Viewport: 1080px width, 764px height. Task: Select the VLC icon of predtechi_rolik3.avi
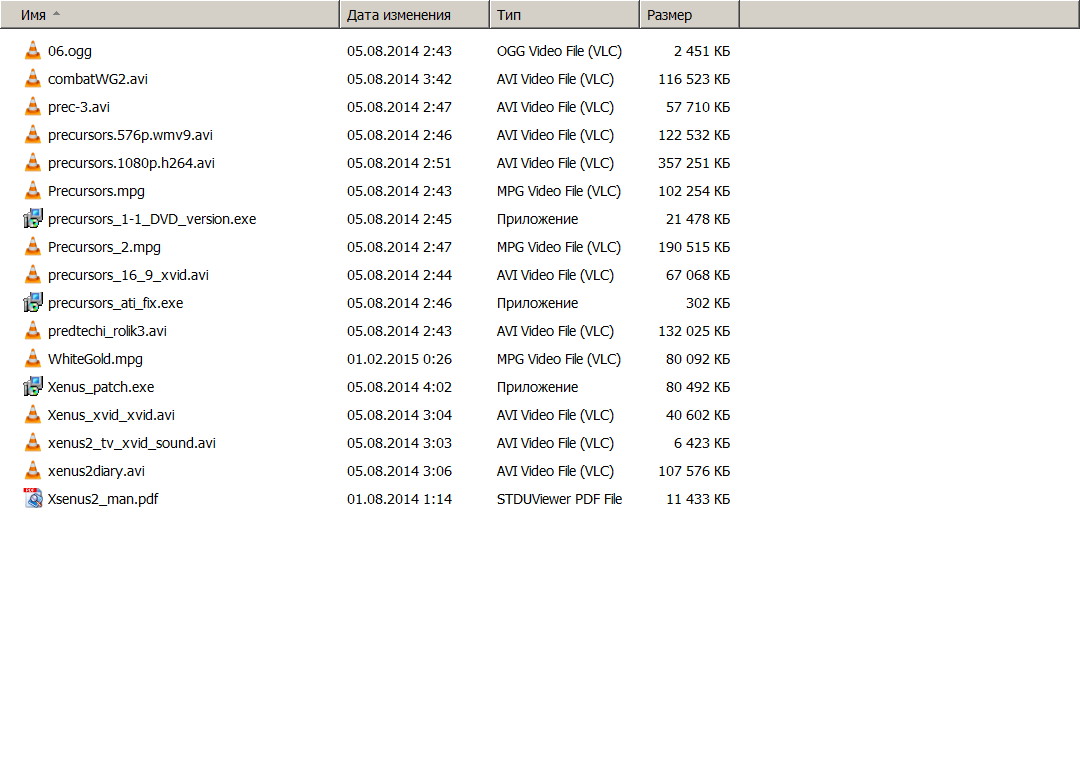[x=32, y=331]
